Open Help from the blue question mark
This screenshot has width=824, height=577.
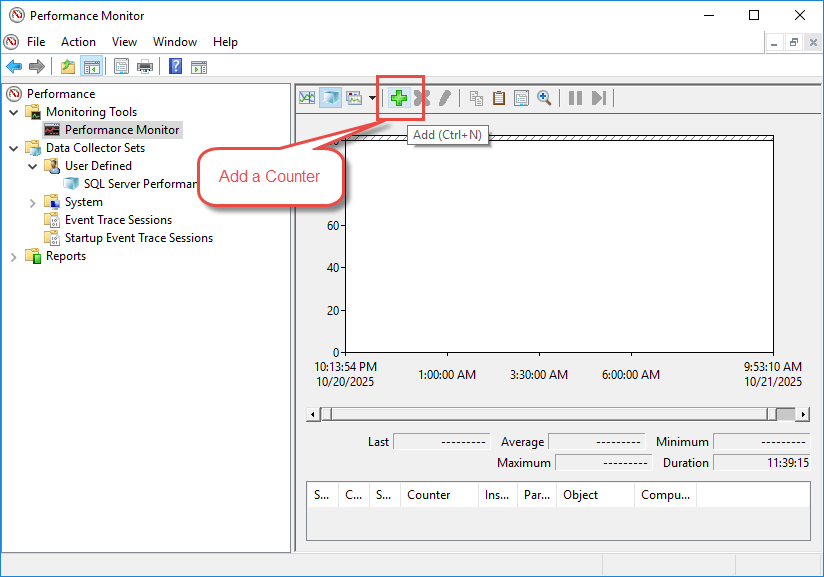click(173, 66)
